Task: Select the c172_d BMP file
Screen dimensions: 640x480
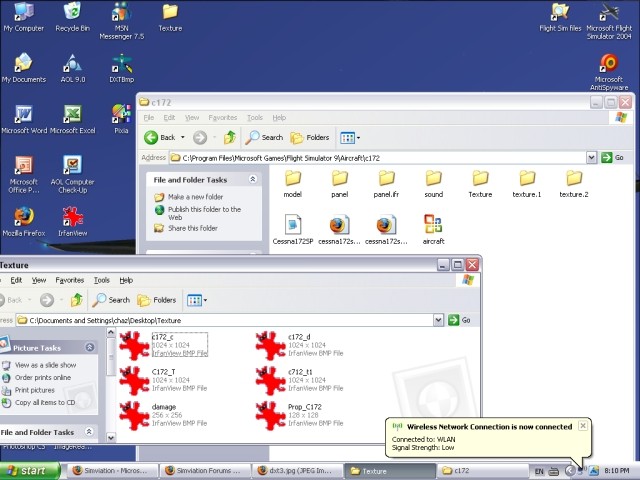Action: tap(299, 345)
